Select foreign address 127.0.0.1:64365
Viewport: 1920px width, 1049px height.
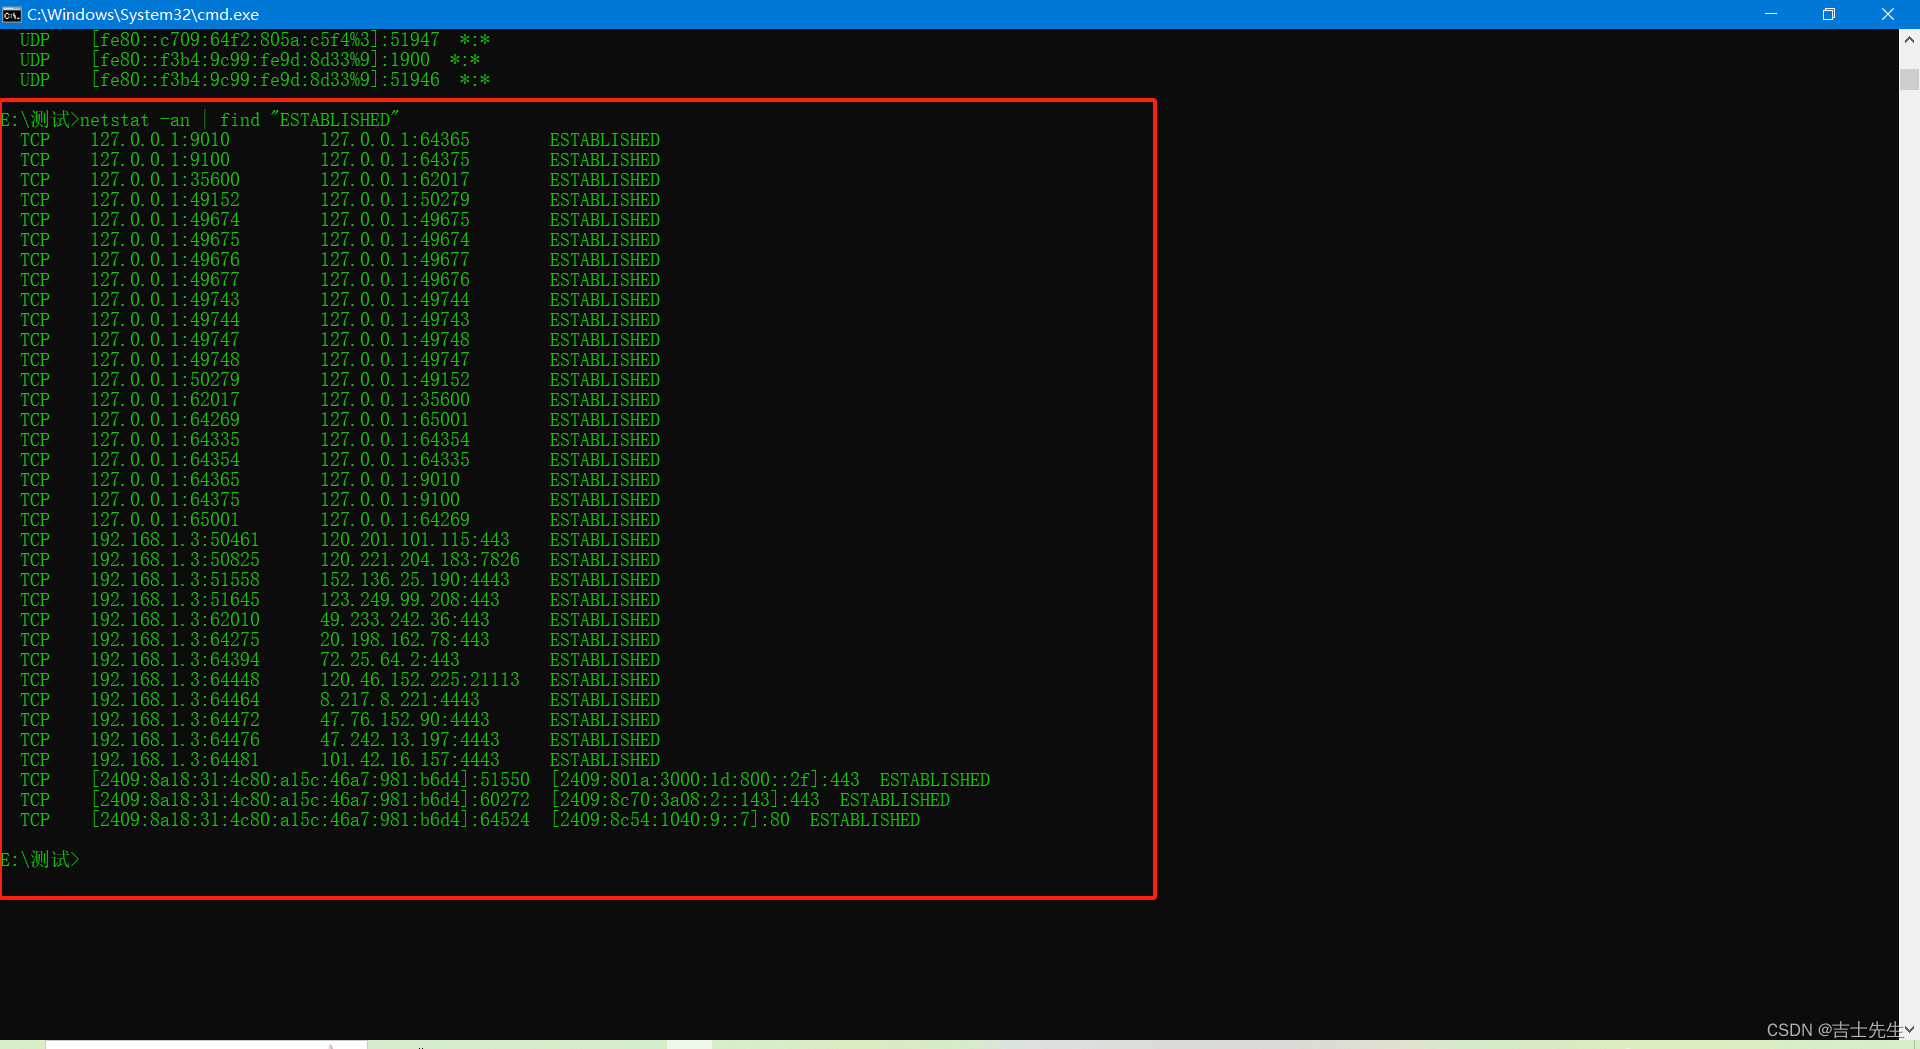(395, 140)
